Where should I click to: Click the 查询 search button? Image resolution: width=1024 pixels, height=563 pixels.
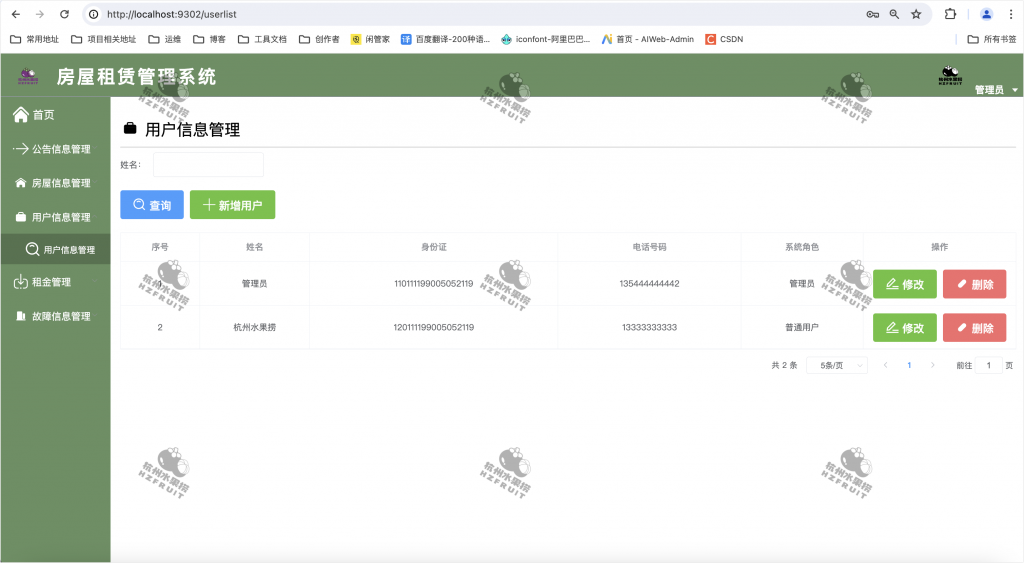[x=152, y=205]
